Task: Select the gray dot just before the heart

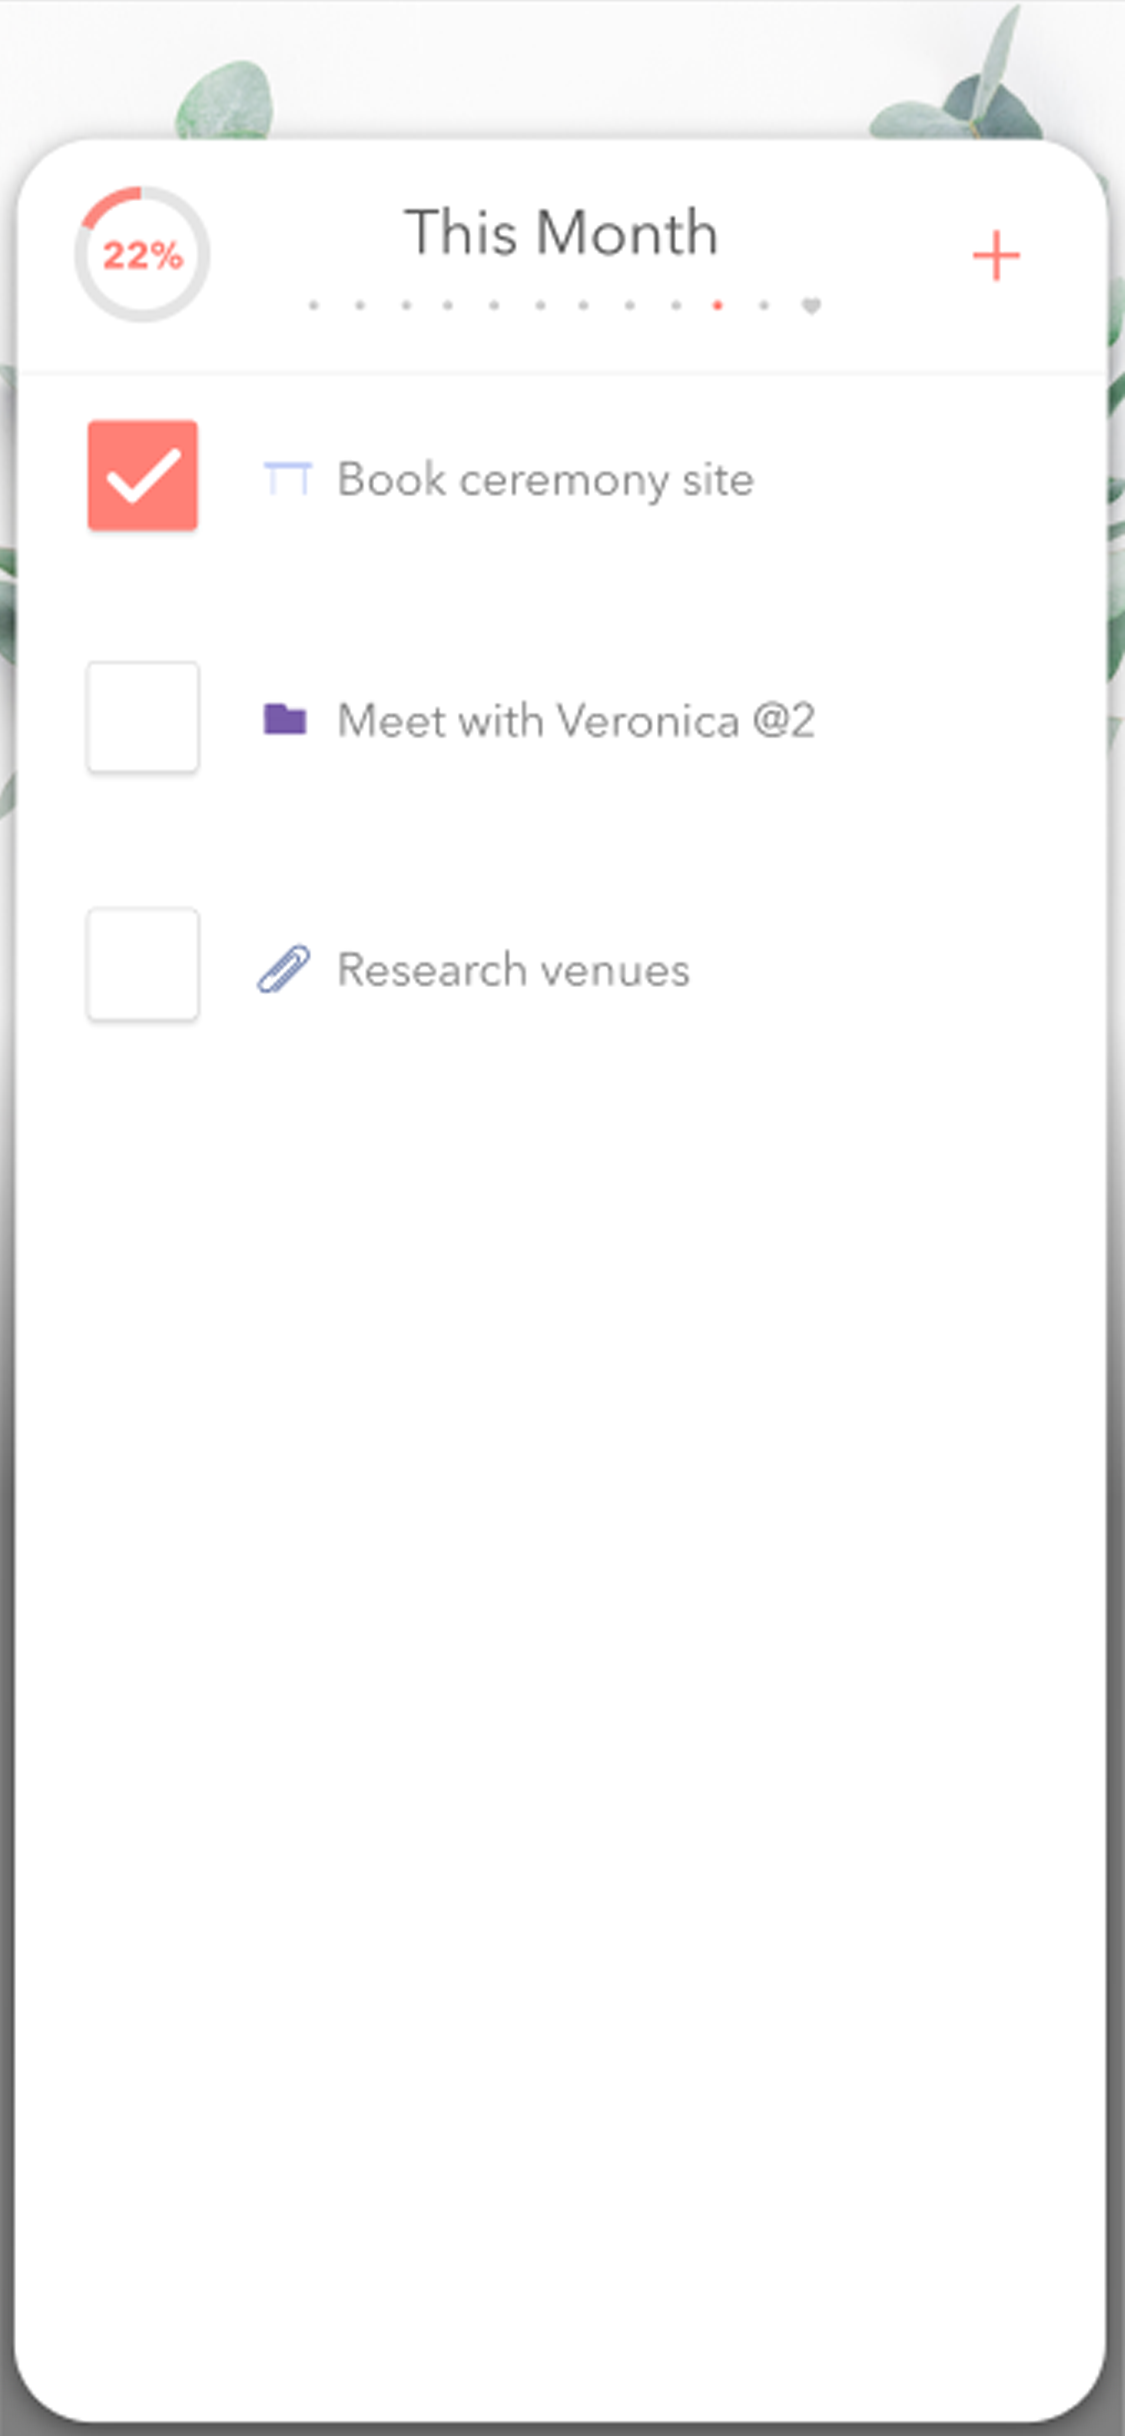Action: pyautogui.click(x=764, y=305)
